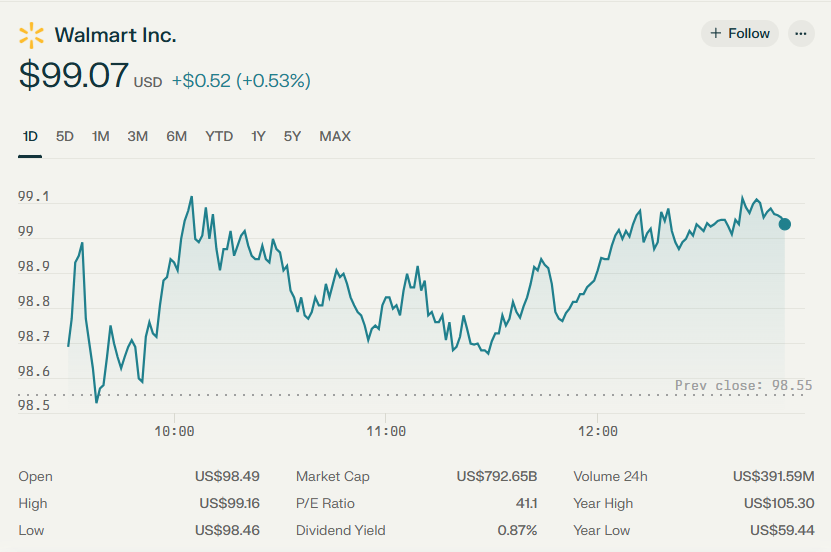This screenshot has height=552, width=831.
Task: Click the Dividend Yield label
Action: point(341,530)
